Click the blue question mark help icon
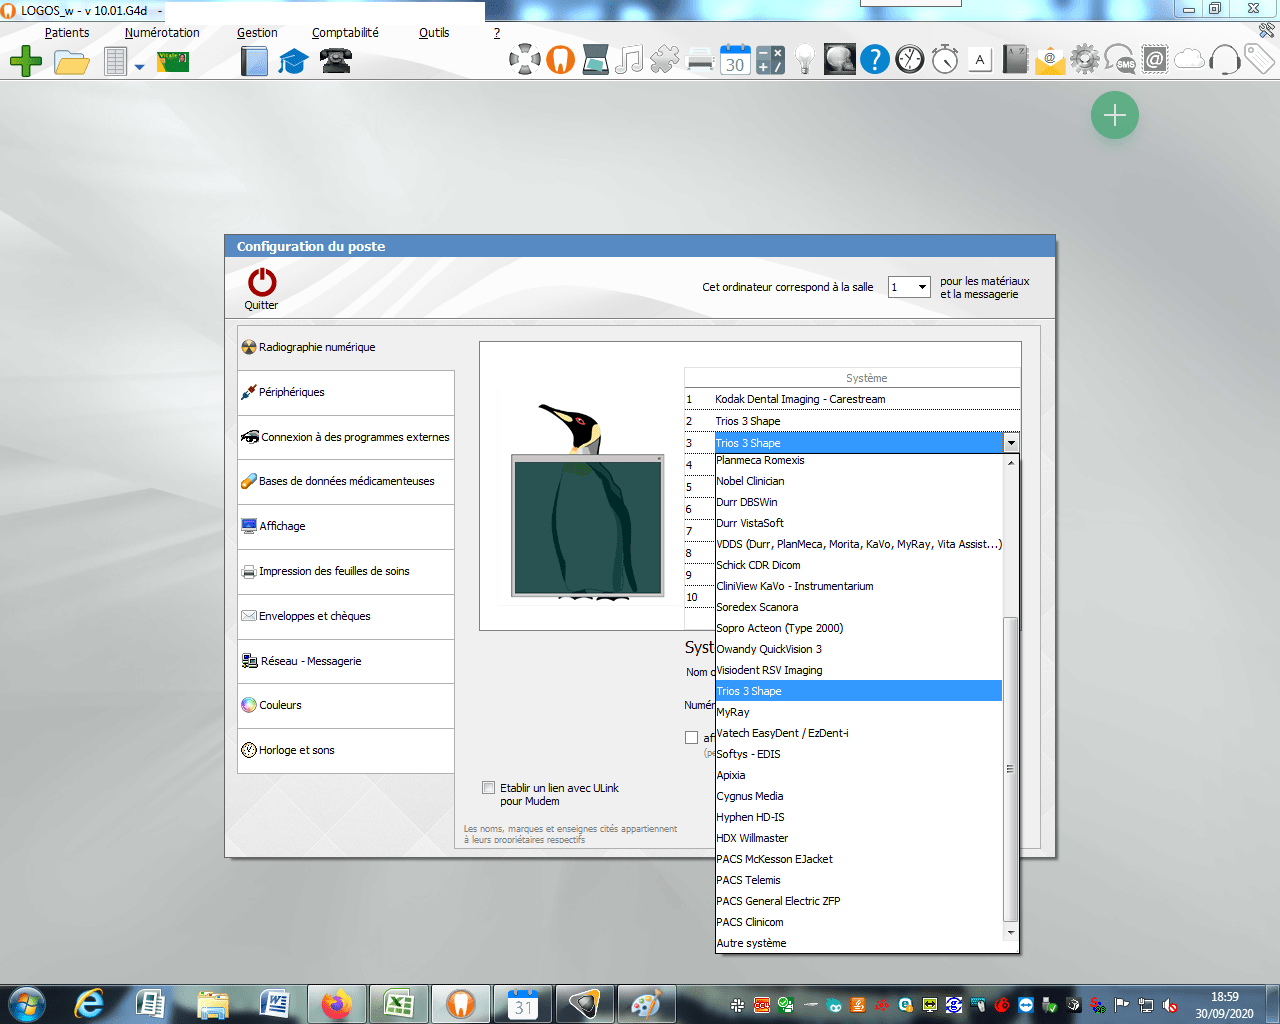Viewport: 1280px width, 1024px height. [874, 60]
